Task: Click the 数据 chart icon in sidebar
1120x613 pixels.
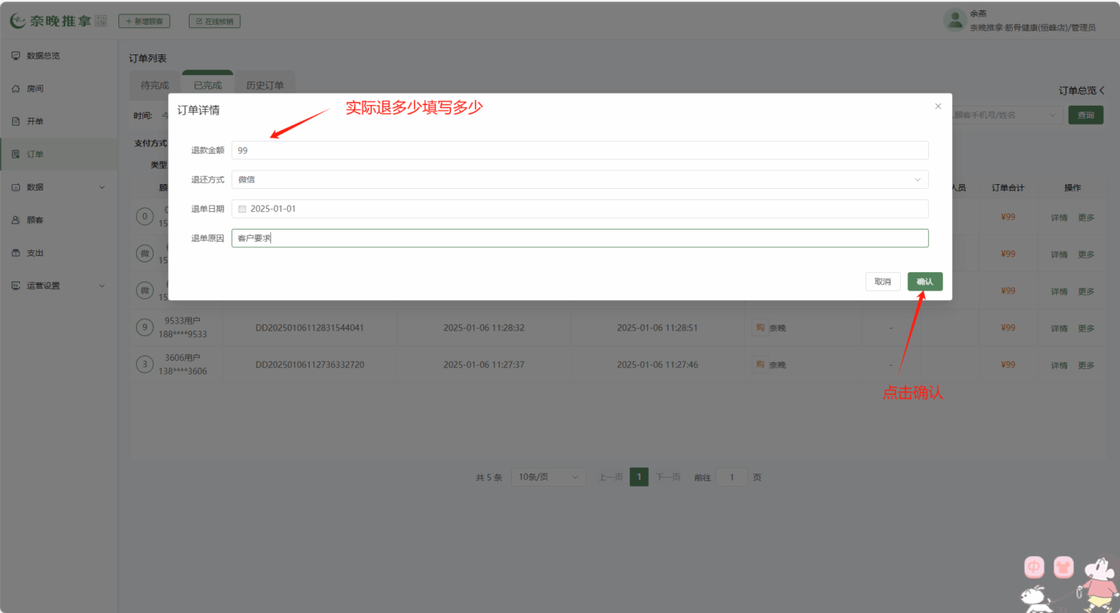Action: [x=16, y=187]
